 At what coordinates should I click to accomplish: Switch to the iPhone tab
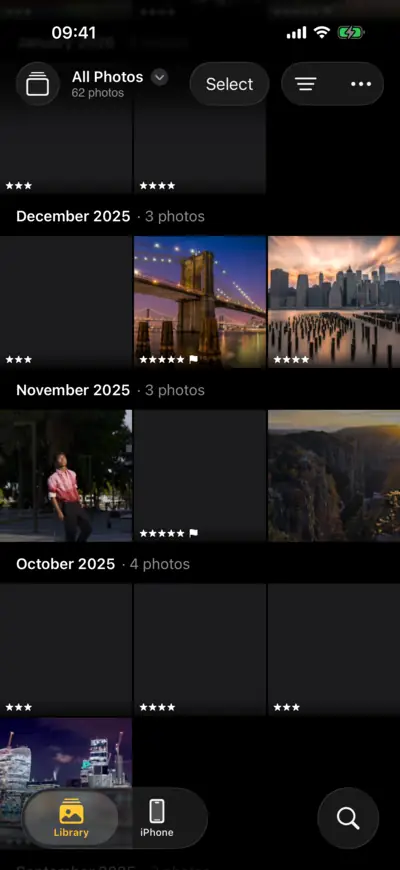pos(156,818)
